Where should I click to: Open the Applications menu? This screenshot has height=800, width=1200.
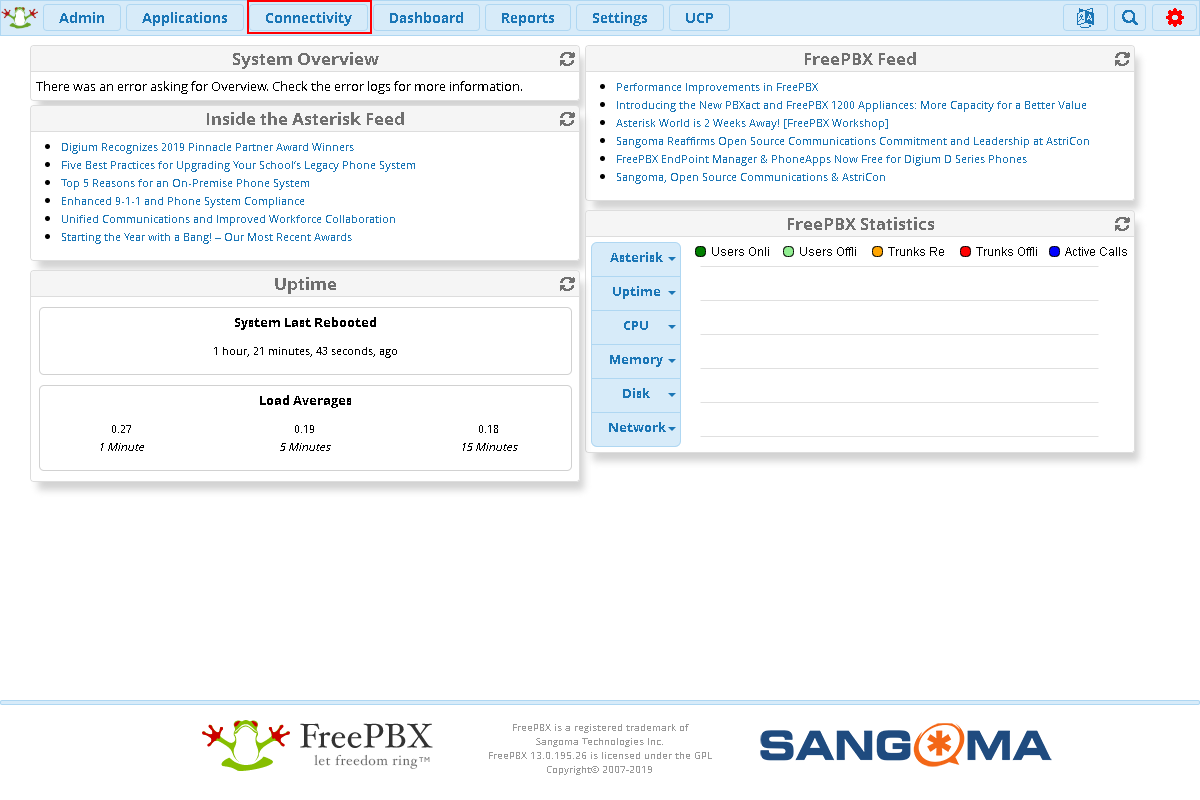[185, 18]
